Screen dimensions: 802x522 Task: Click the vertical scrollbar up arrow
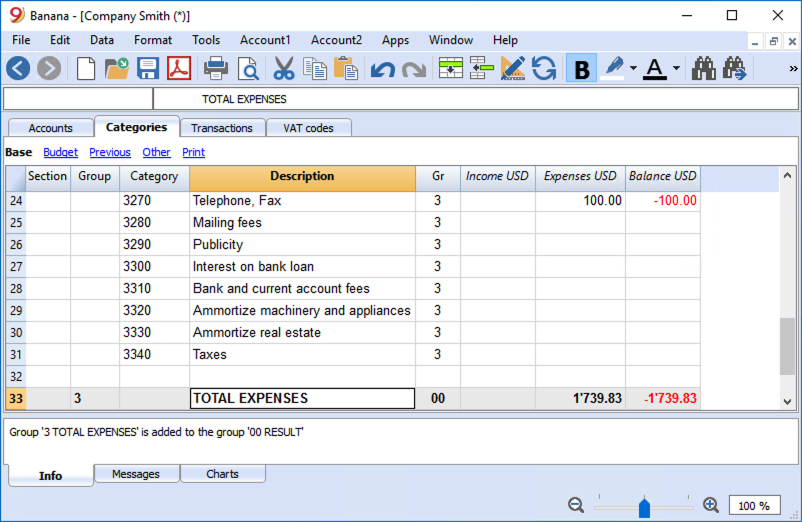coord(787,175)
